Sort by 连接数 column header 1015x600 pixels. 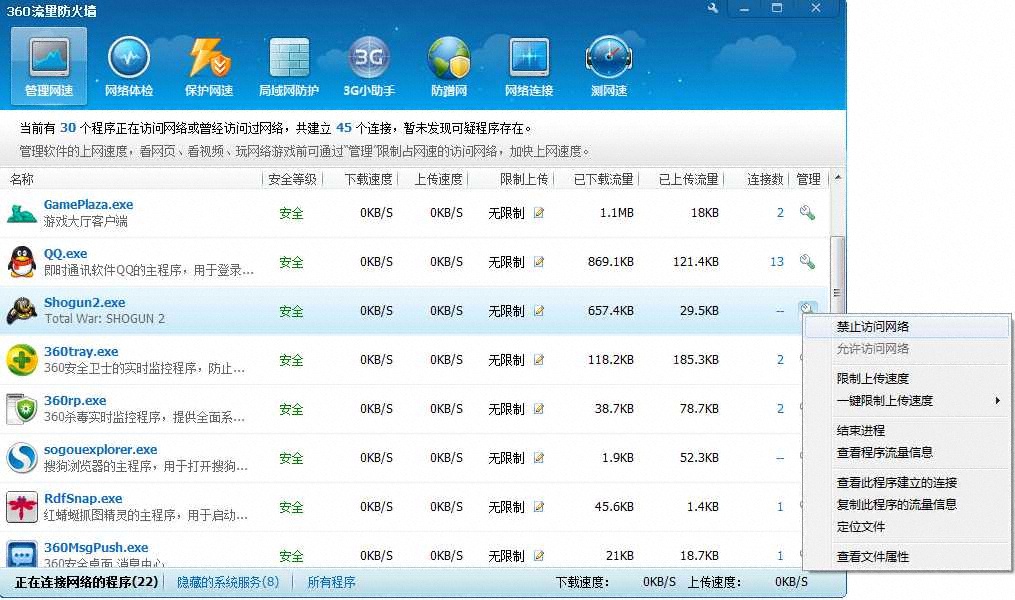pos(764,179)
